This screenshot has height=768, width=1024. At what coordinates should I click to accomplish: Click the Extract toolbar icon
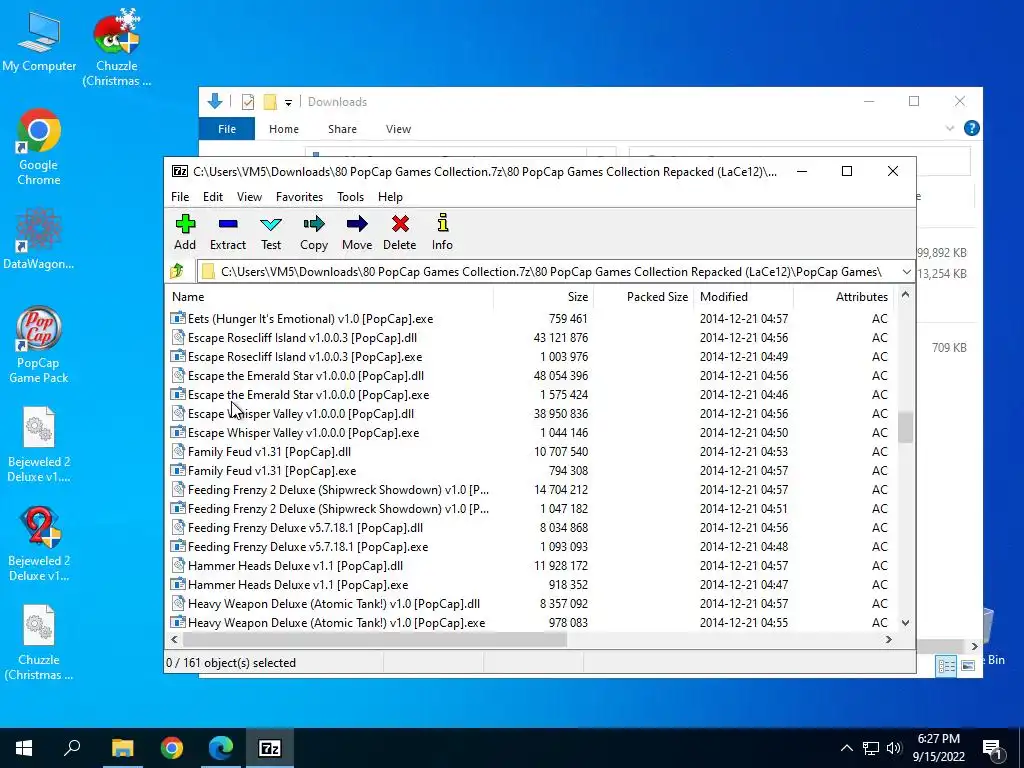point(228,232)
